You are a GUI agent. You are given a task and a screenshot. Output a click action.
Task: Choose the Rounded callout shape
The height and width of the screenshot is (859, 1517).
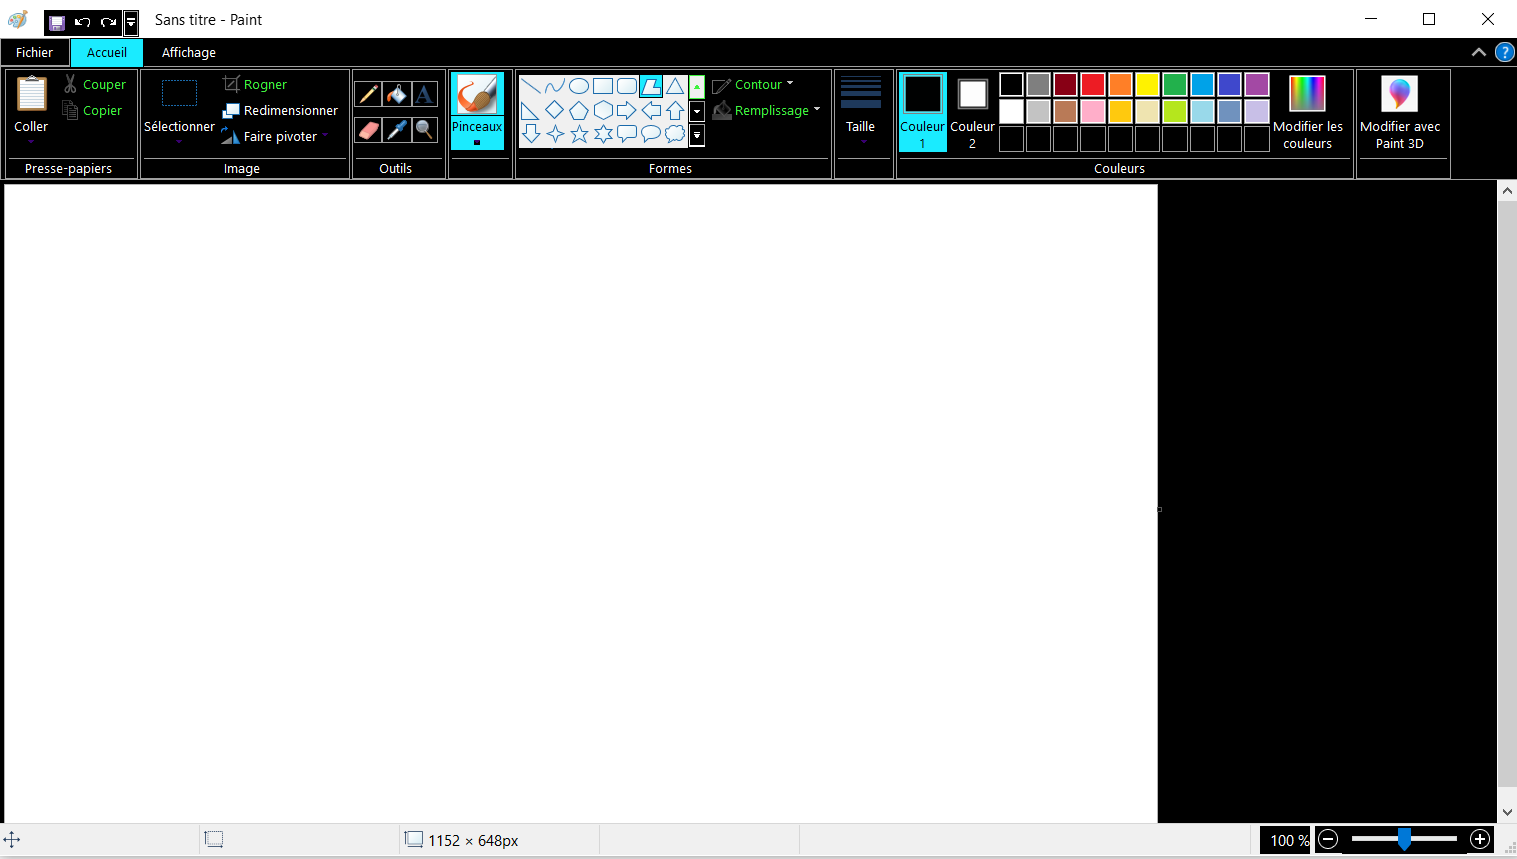tap(627, 134)
